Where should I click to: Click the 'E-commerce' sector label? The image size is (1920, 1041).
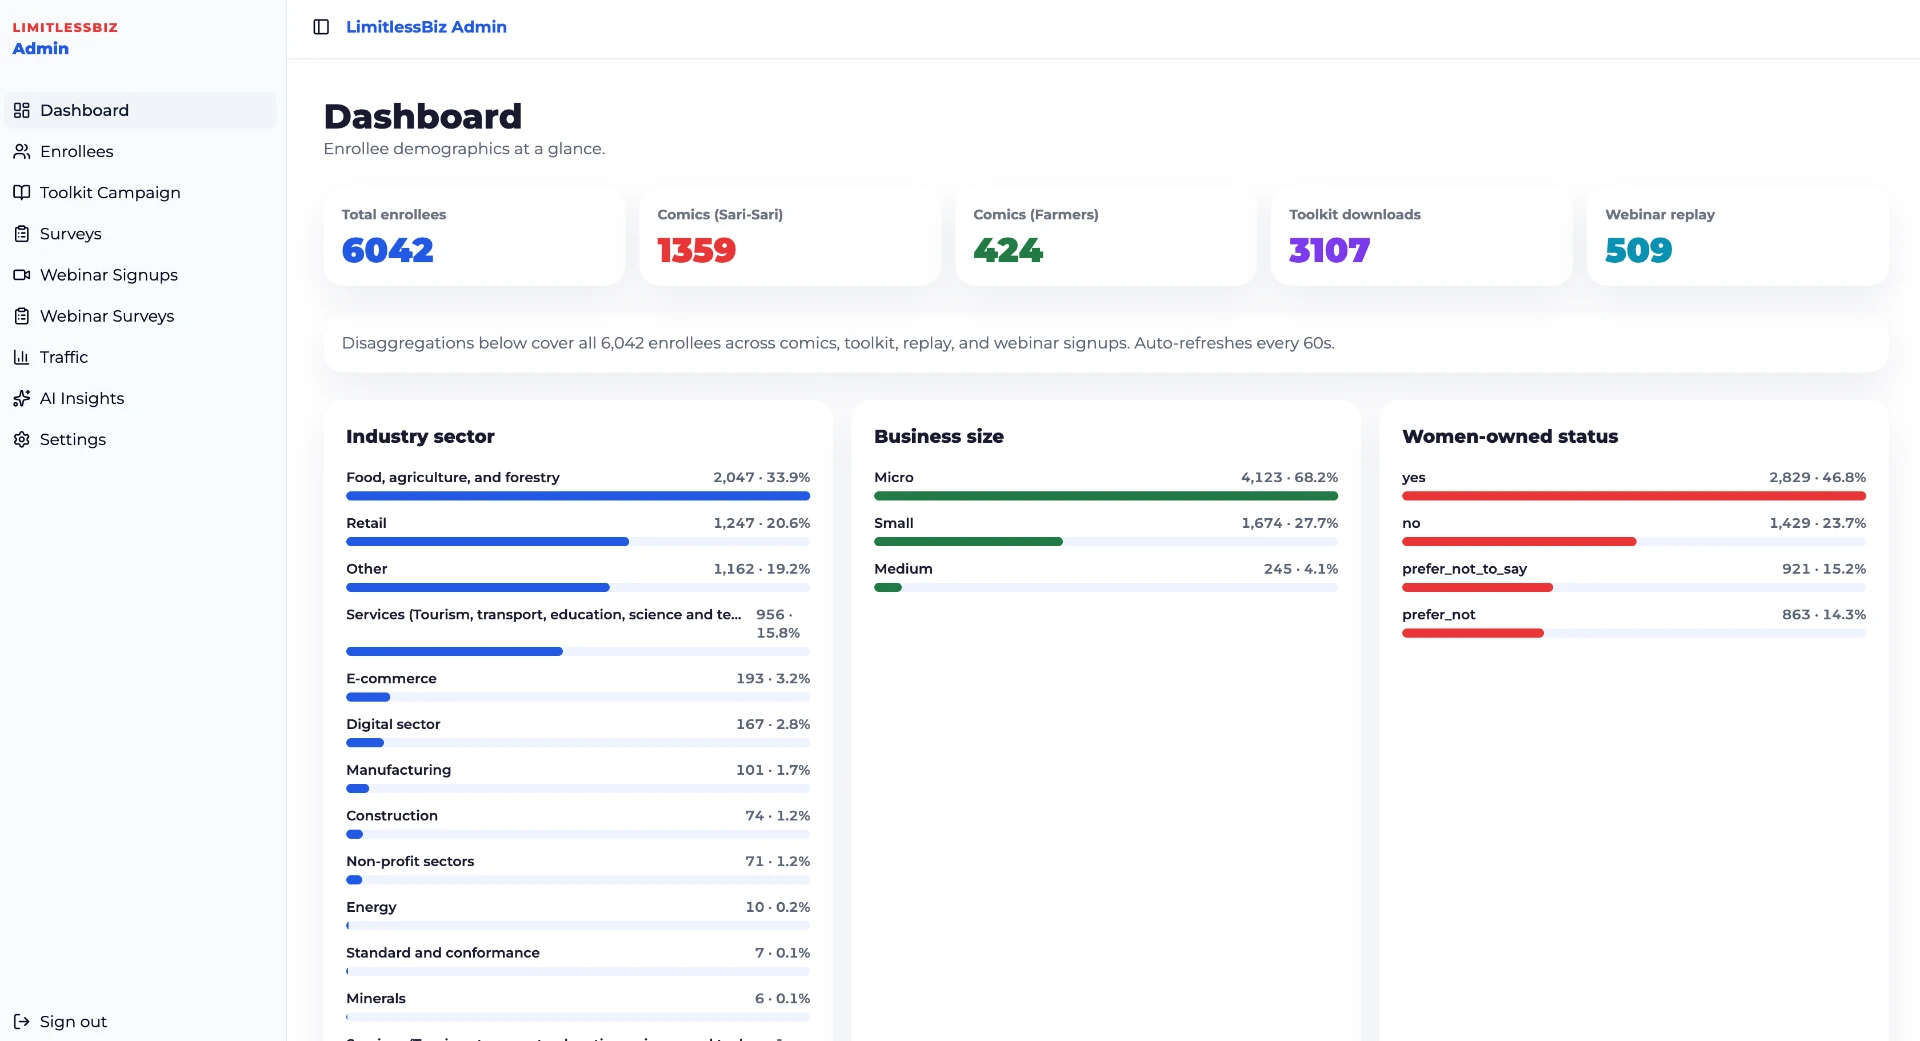point(391,678)
